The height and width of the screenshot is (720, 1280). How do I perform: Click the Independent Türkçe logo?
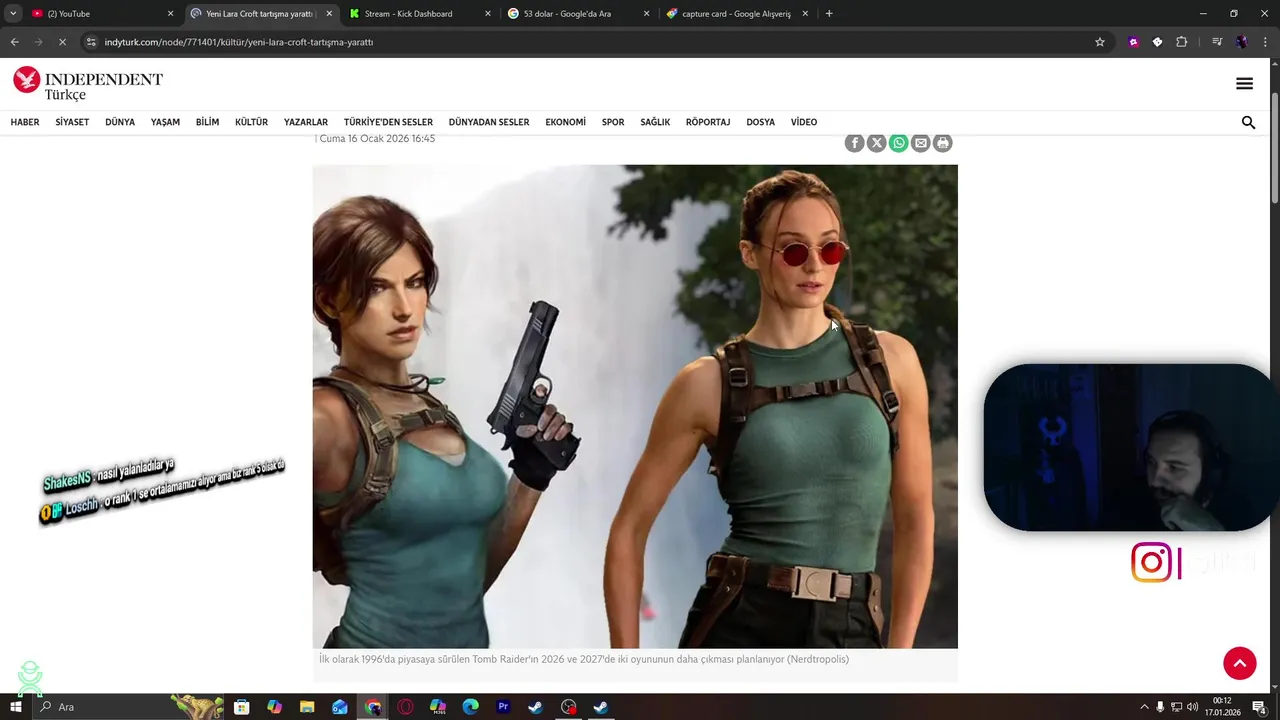pyautogui.click(x=88, y=84)
